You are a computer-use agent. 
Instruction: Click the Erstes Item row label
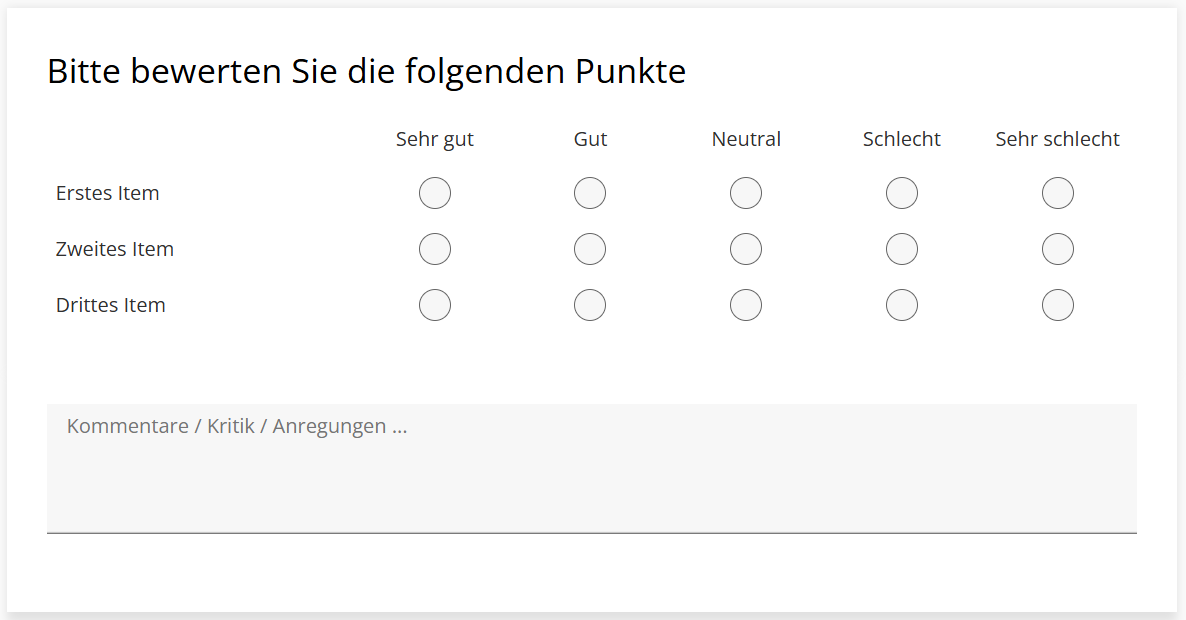pos(108,193)
